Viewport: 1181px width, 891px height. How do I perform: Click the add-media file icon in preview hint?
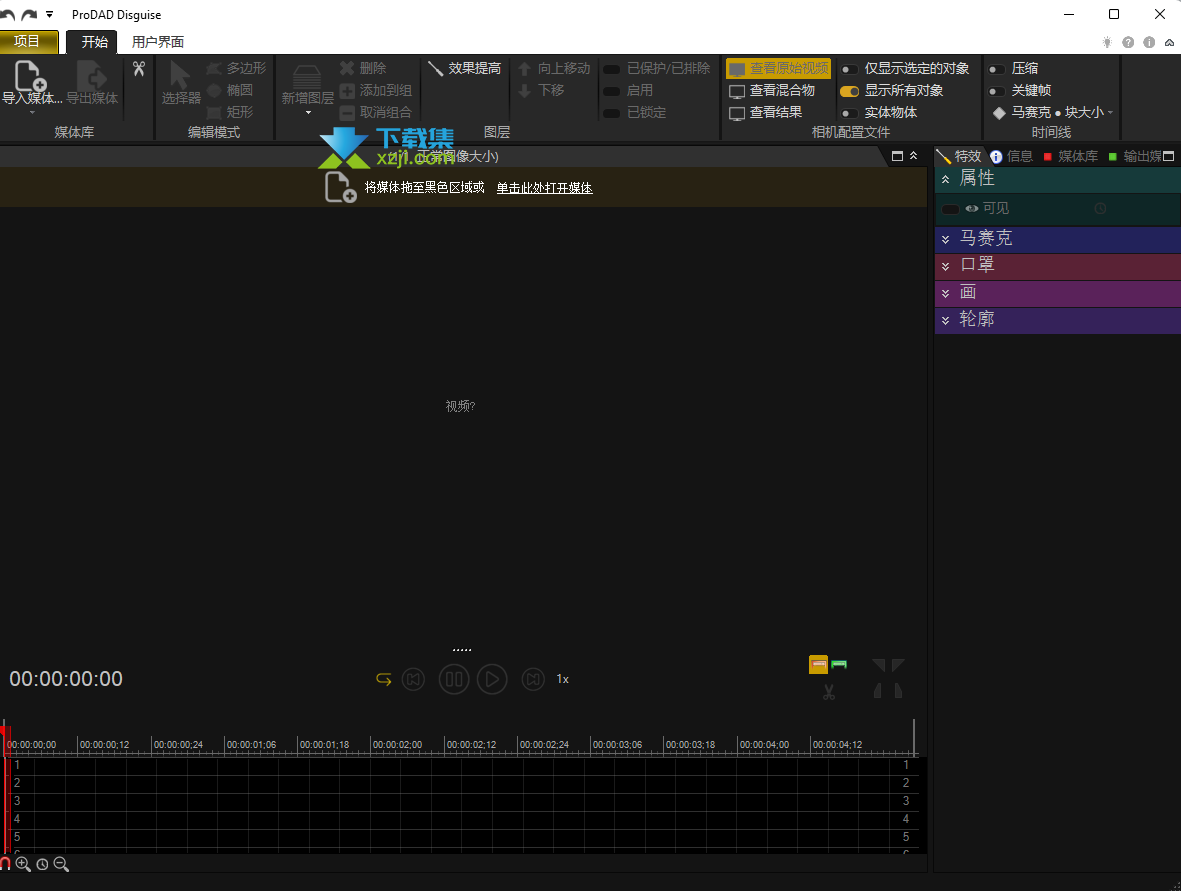pos(340,188)
